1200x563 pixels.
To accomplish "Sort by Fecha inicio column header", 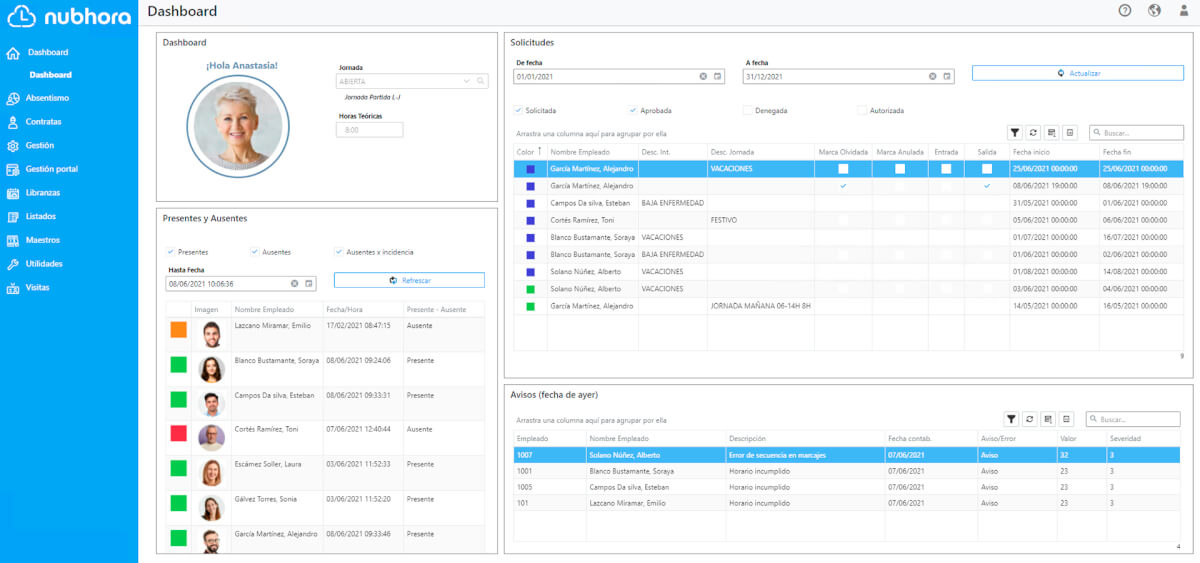I will coord(1054,151).
